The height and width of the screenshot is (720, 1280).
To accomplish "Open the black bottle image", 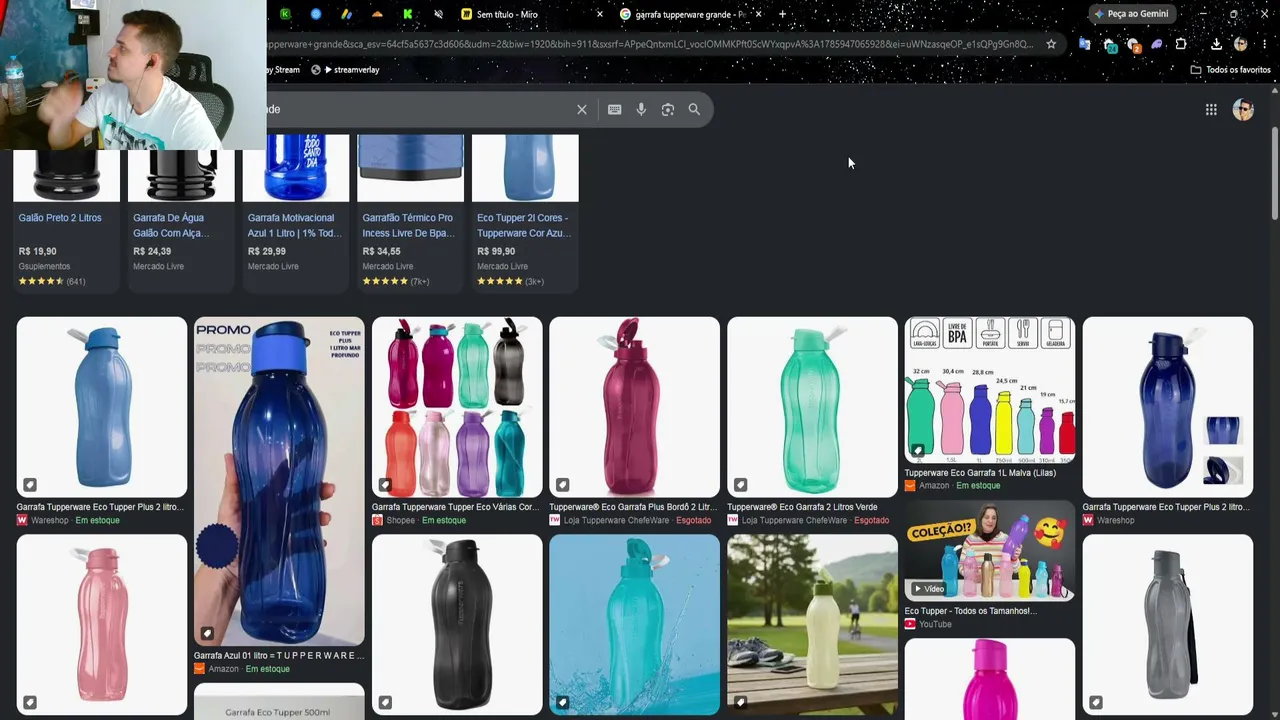I will [457, 625].
